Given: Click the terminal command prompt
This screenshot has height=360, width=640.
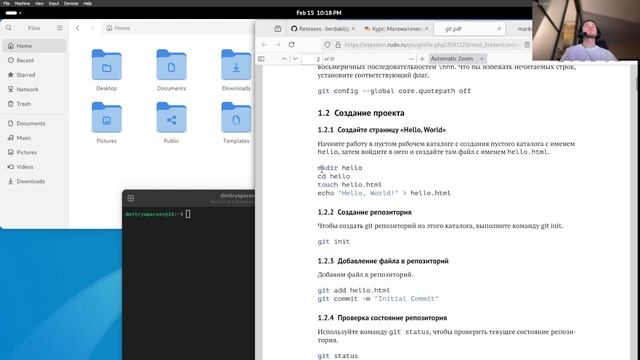Looking at the screenshot, I should [x=158, y=214].
